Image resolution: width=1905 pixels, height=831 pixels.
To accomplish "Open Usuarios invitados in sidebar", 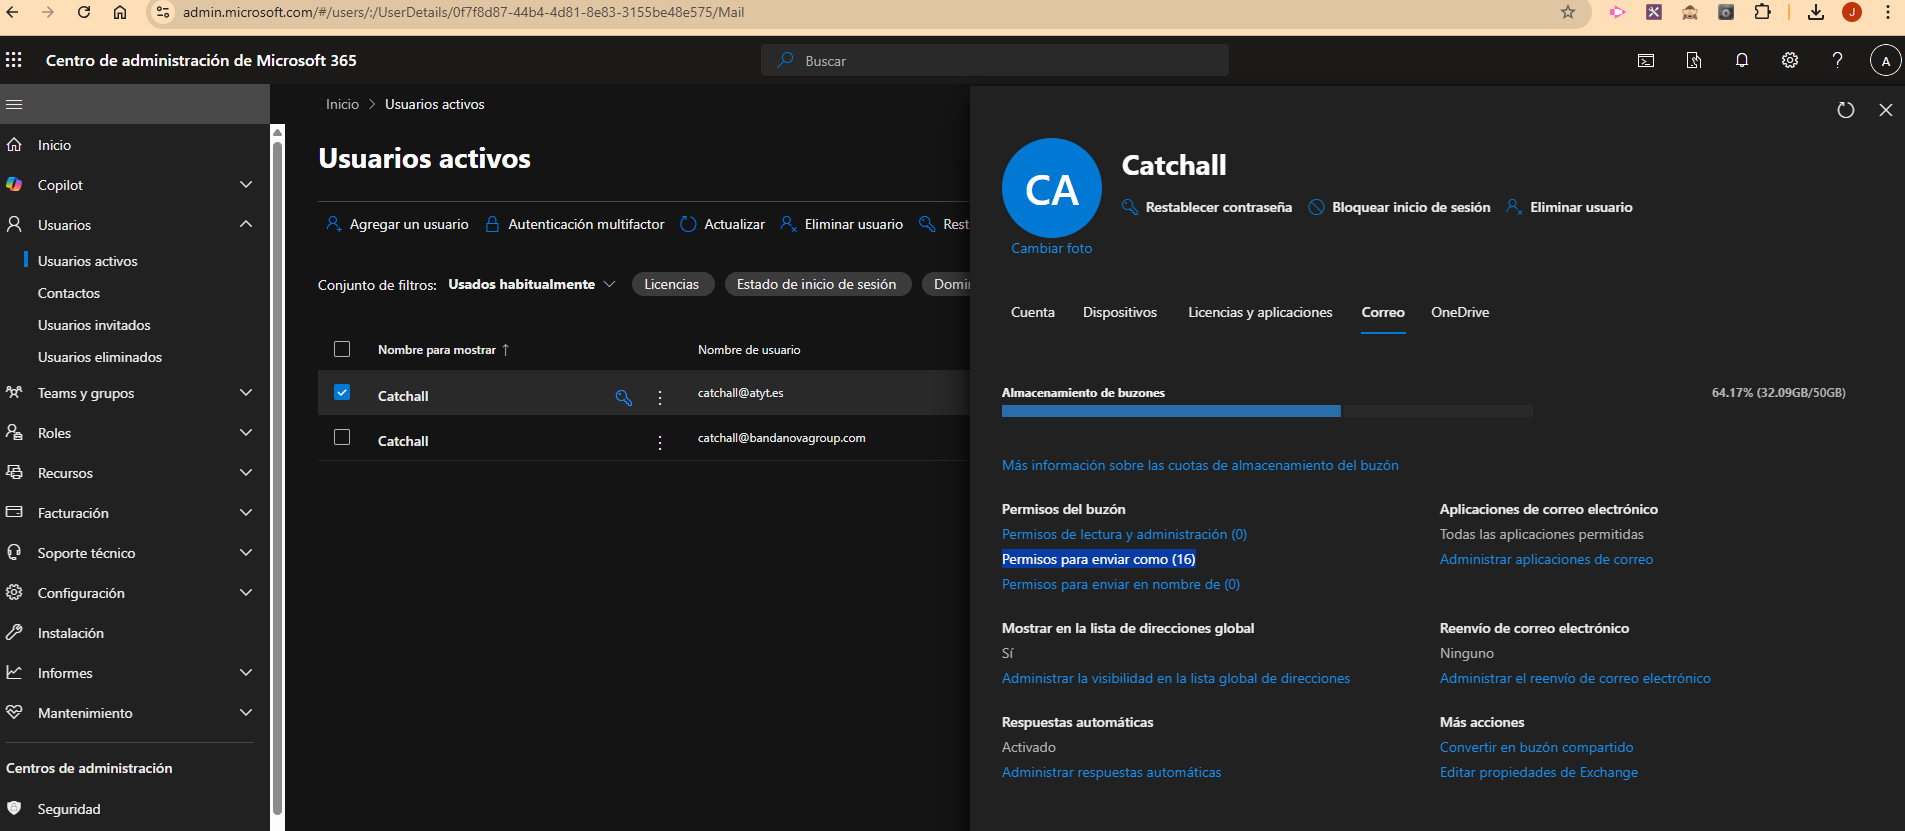I will tap(94, 325).
